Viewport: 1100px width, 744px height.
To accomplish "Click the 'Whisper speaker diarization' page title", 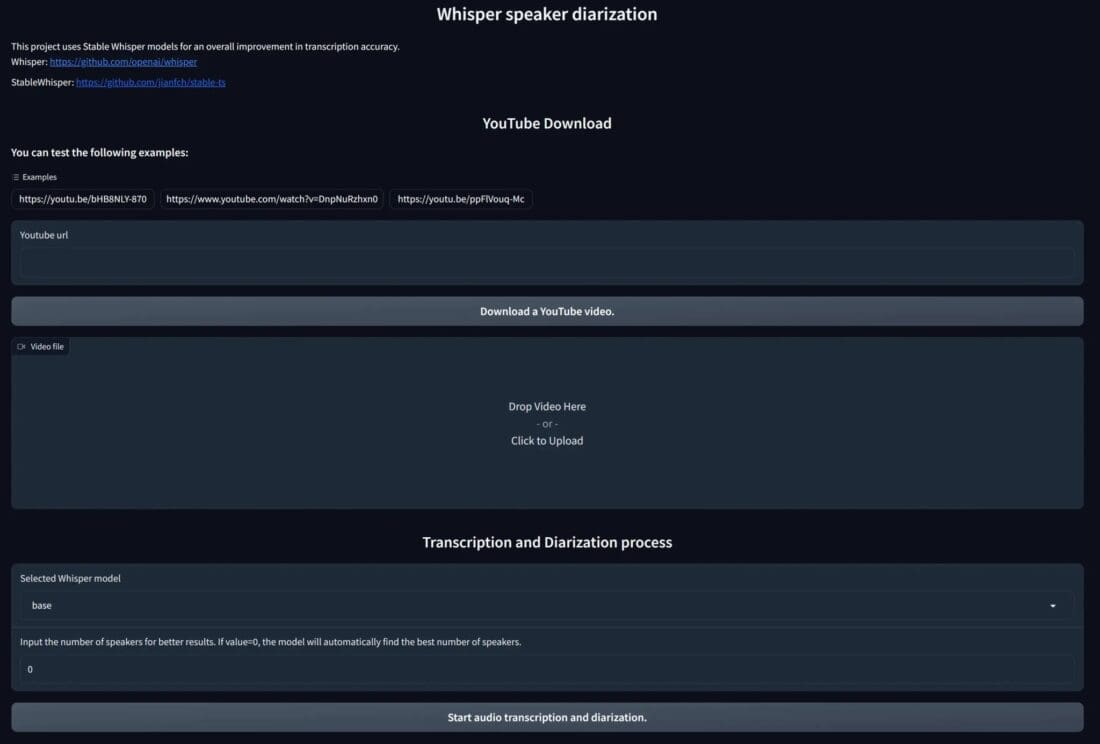I will (x=547, y=15).
